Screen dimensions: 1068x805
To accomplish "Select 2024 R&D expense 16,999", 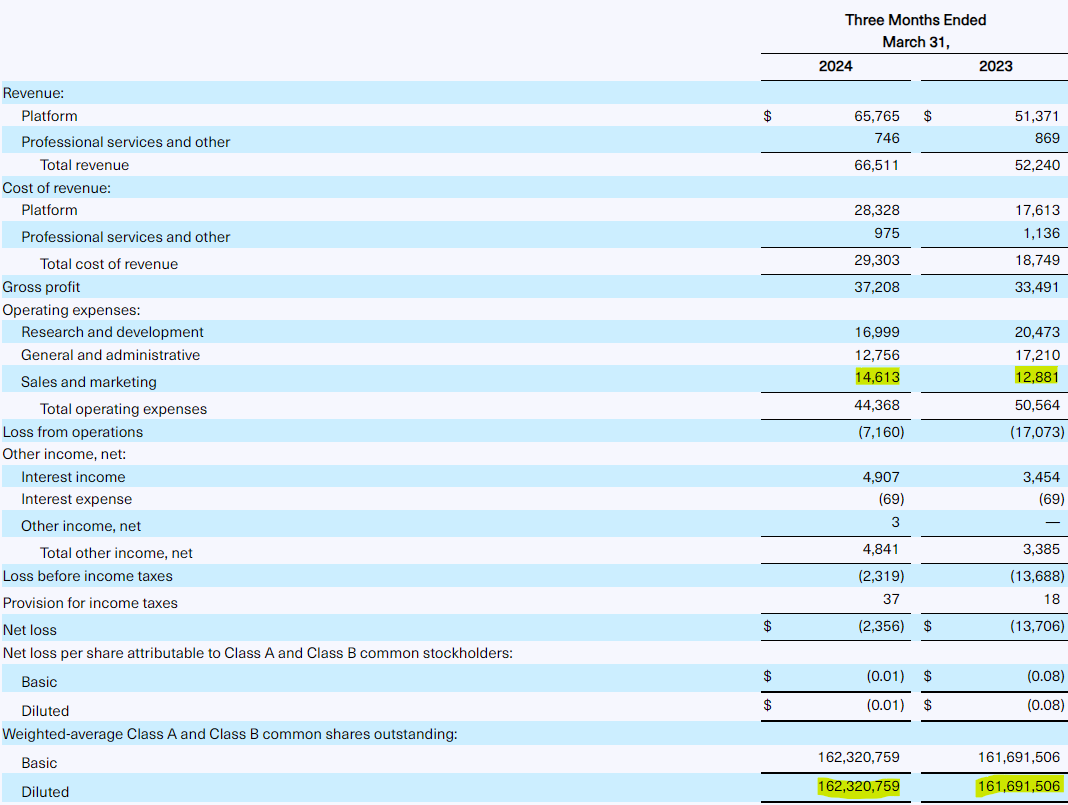I will tap(877, 332).
